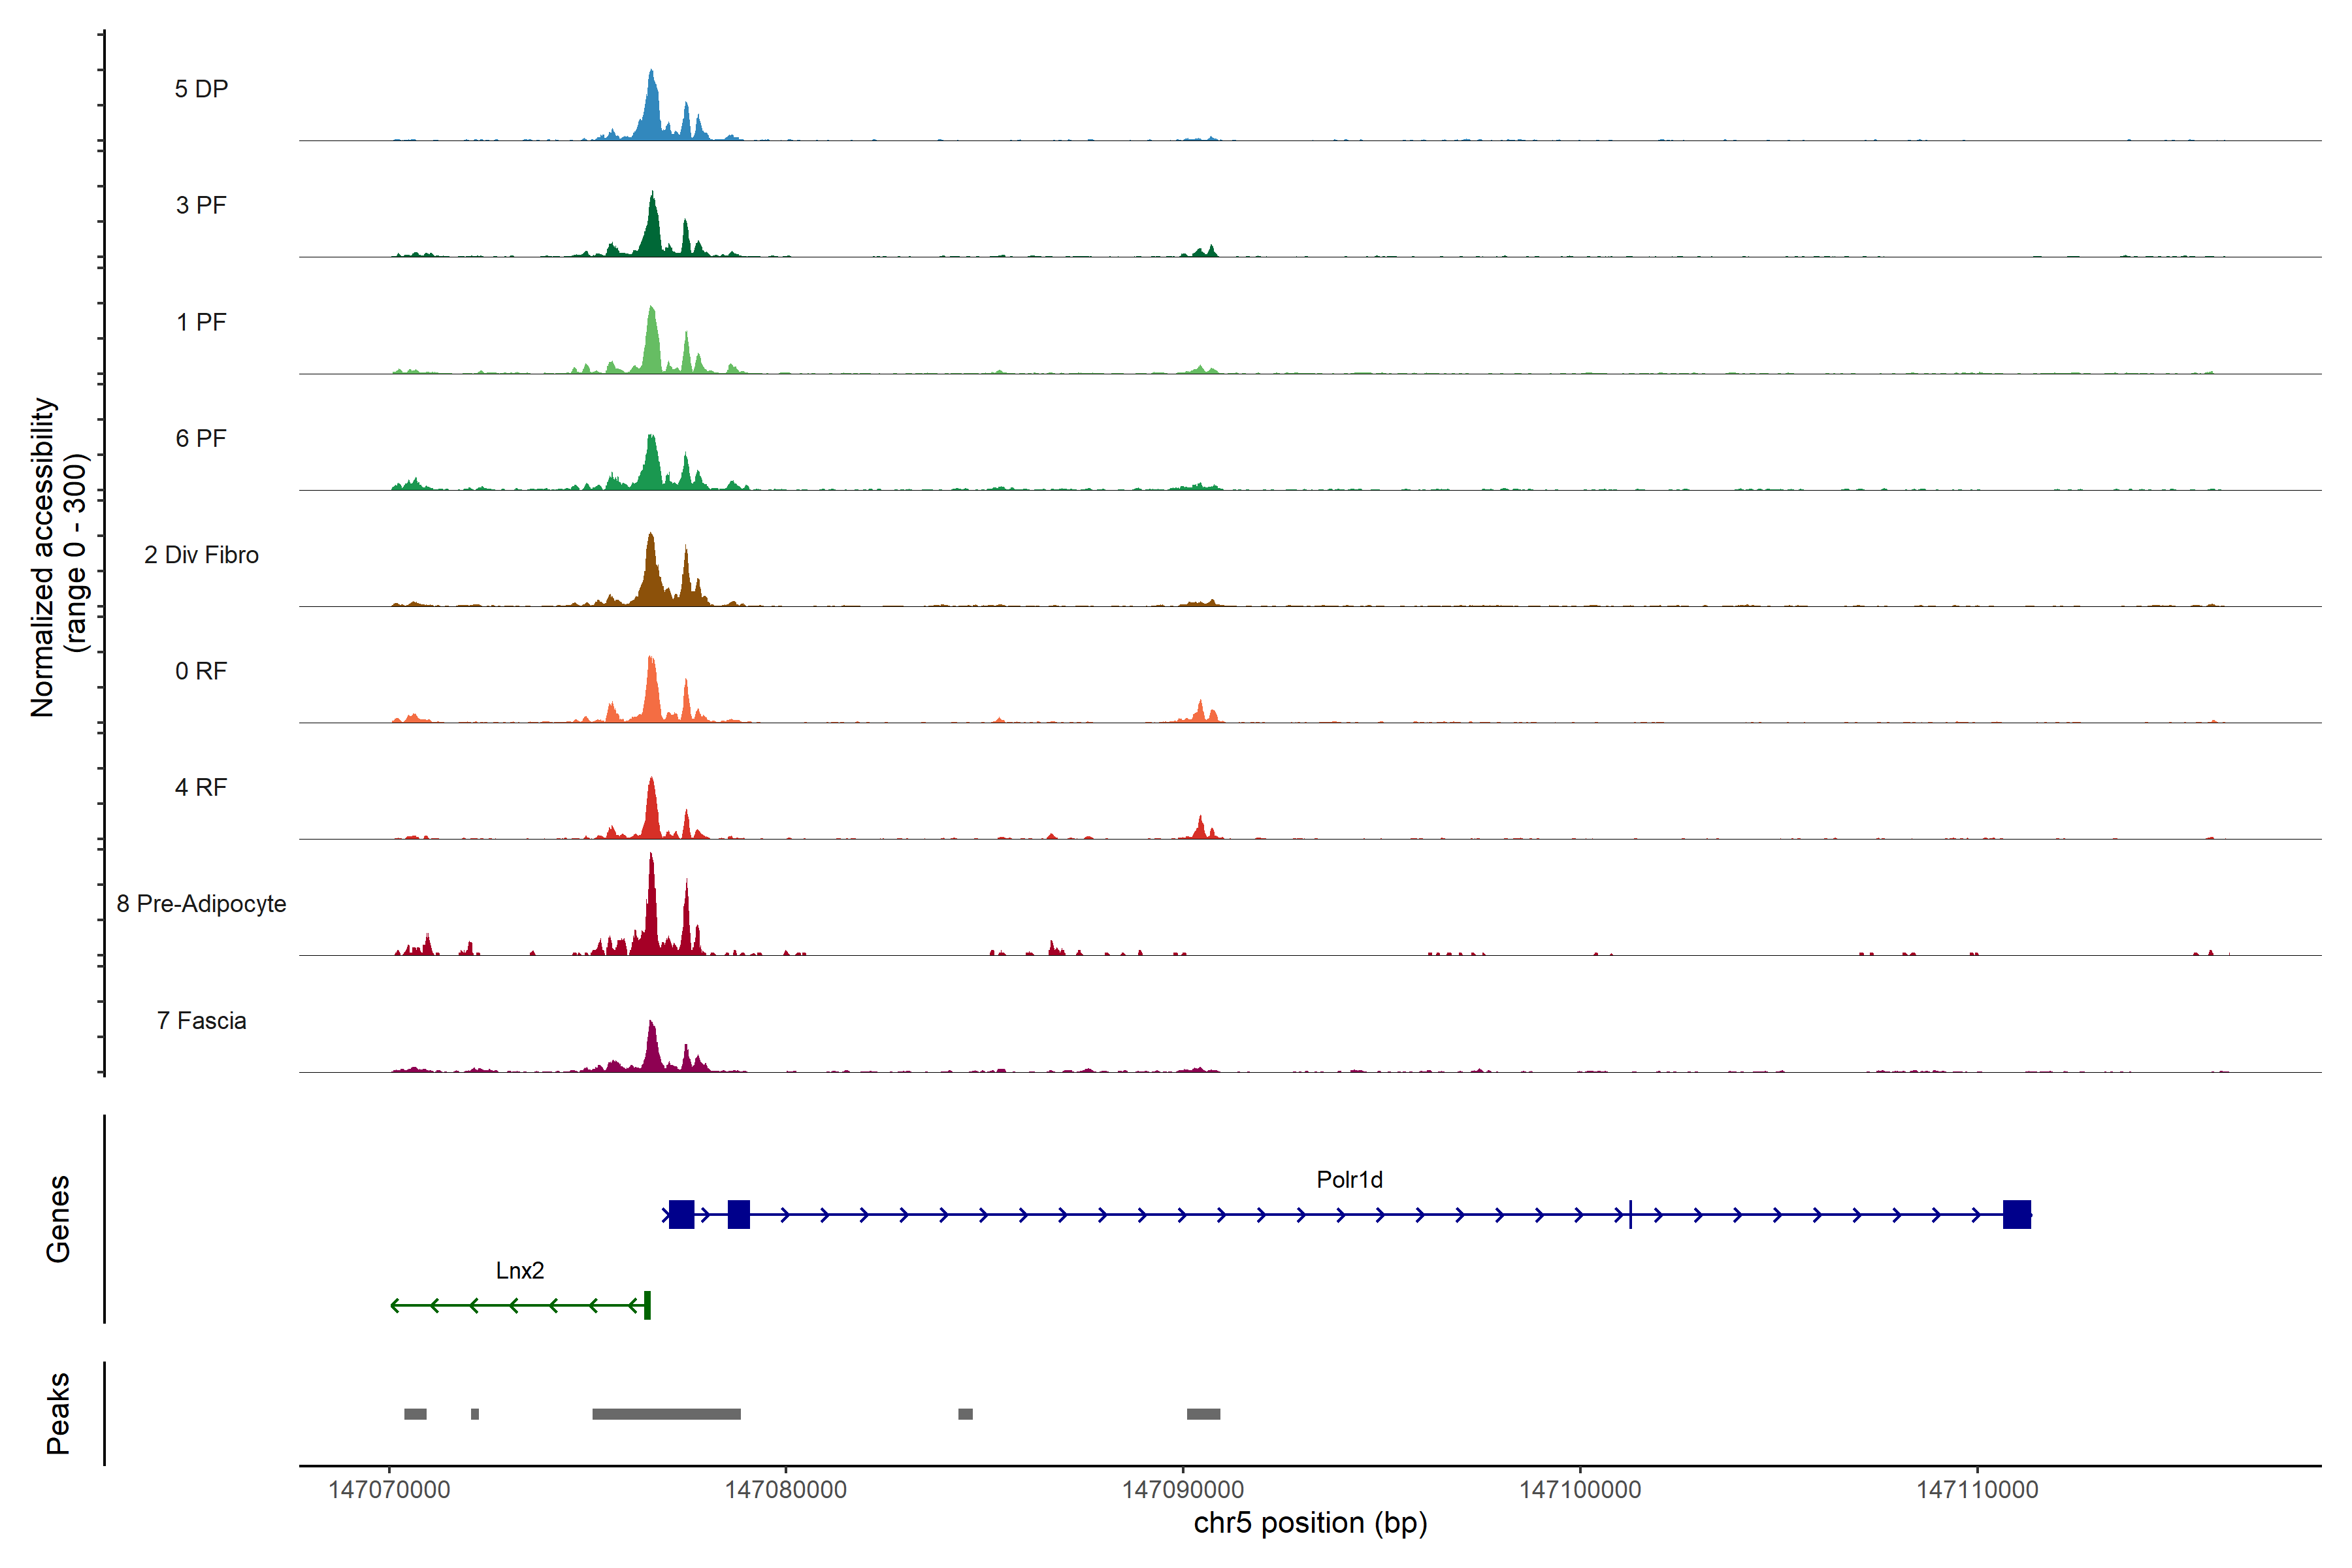Click the 3 PF track label
Image resolution: width=2352 pixels, height=1568 pixels.
(x=201, y=205)
